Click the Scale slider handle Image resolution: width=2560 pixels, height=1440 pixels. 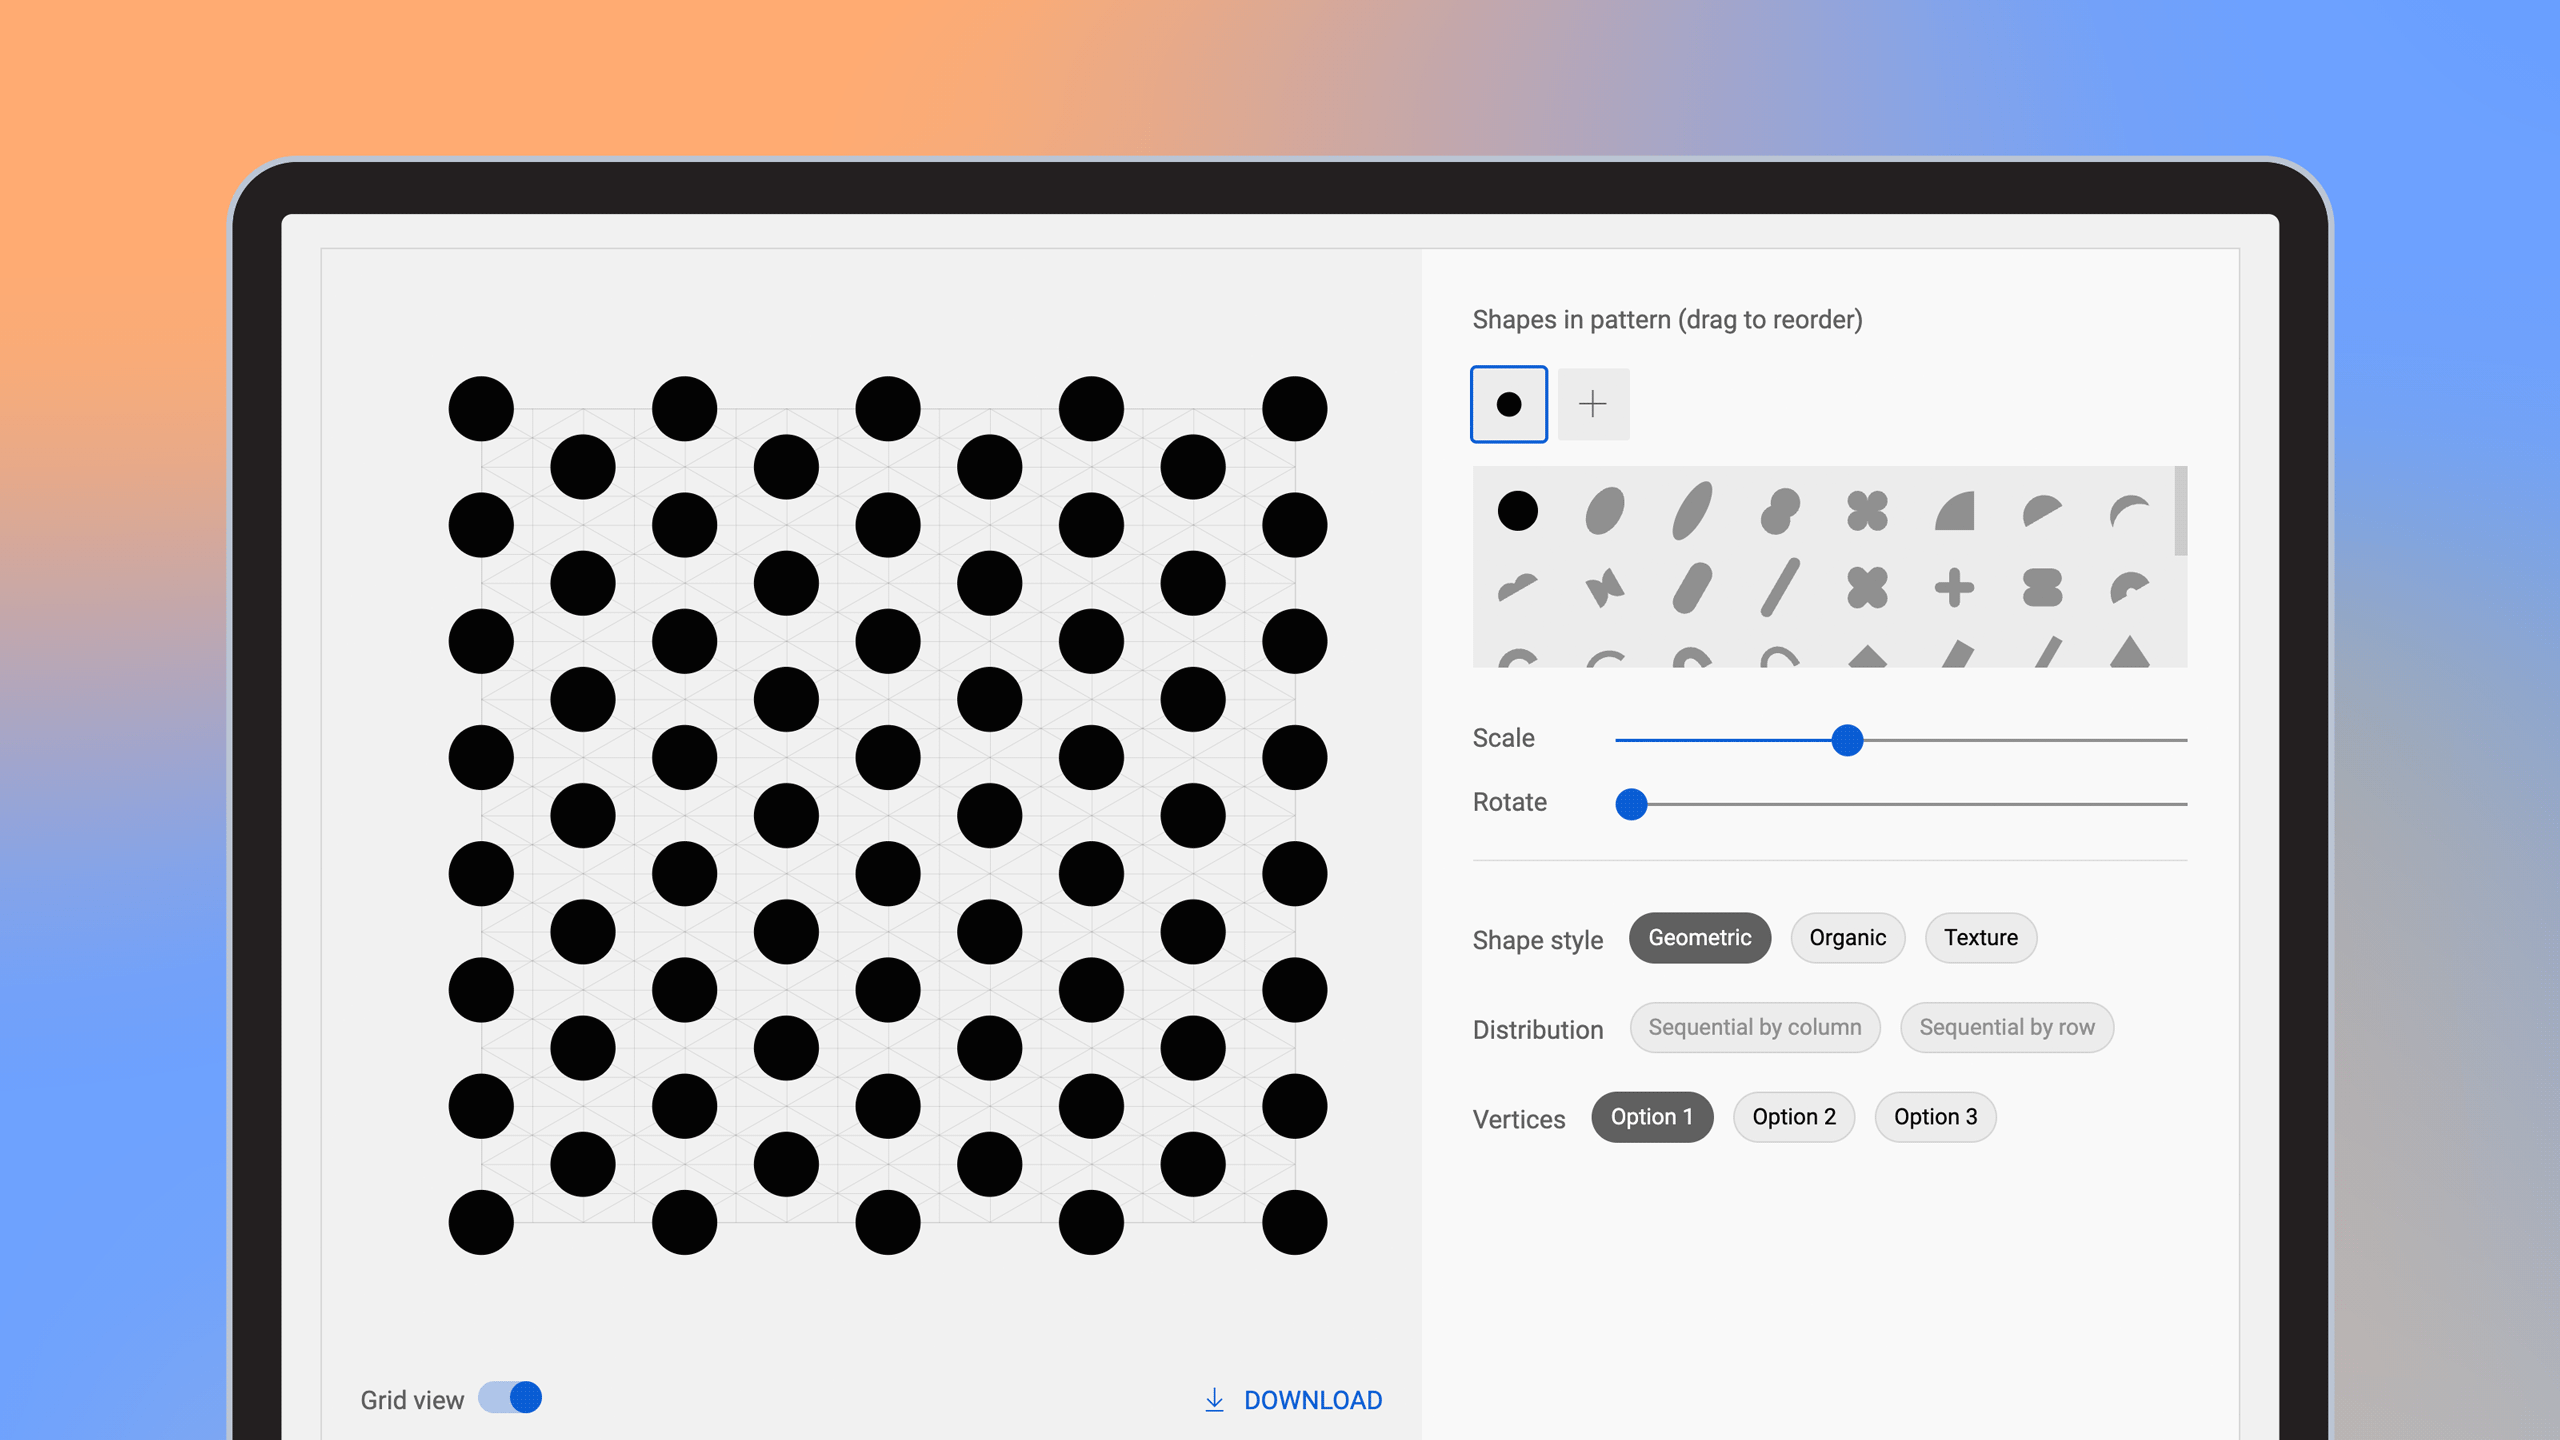pyautogui.click(x=1847, y=740)
